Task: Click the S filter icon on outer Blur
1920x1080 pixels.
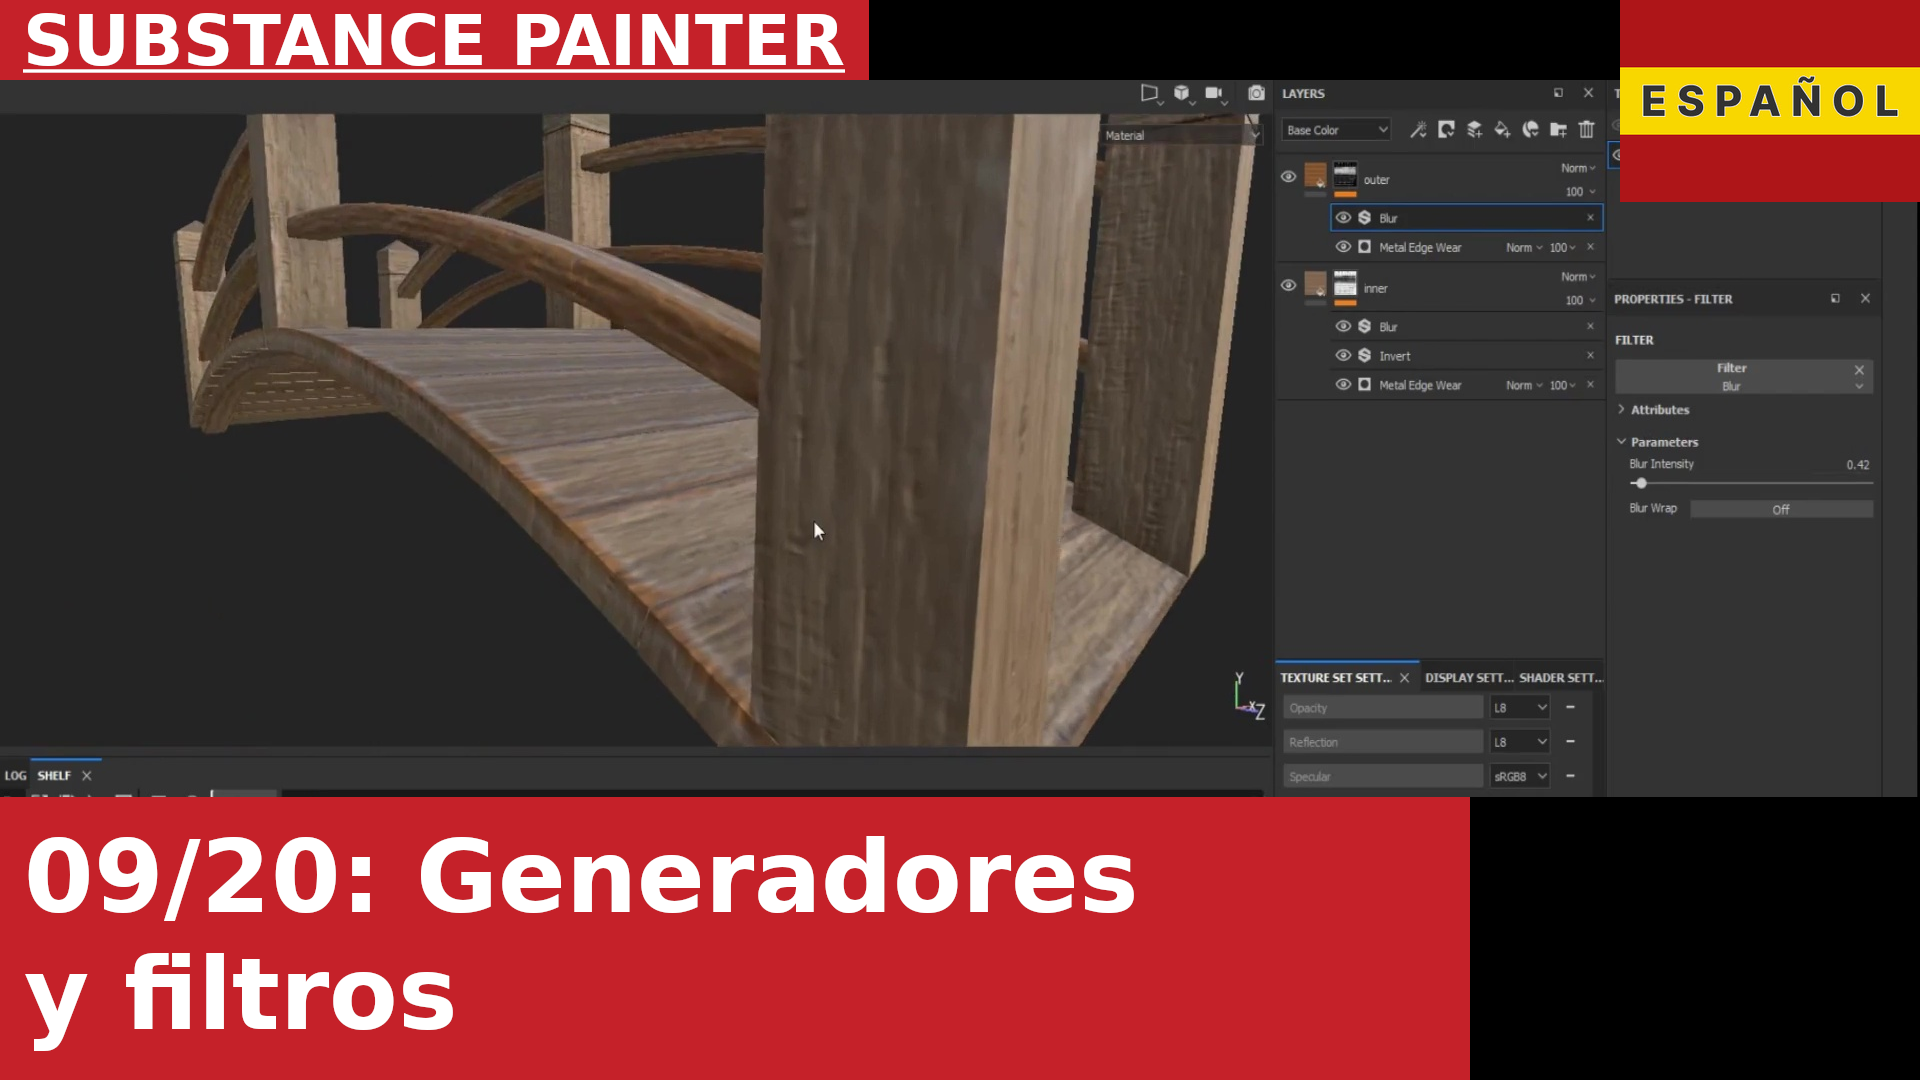Action: point(1364,217)
